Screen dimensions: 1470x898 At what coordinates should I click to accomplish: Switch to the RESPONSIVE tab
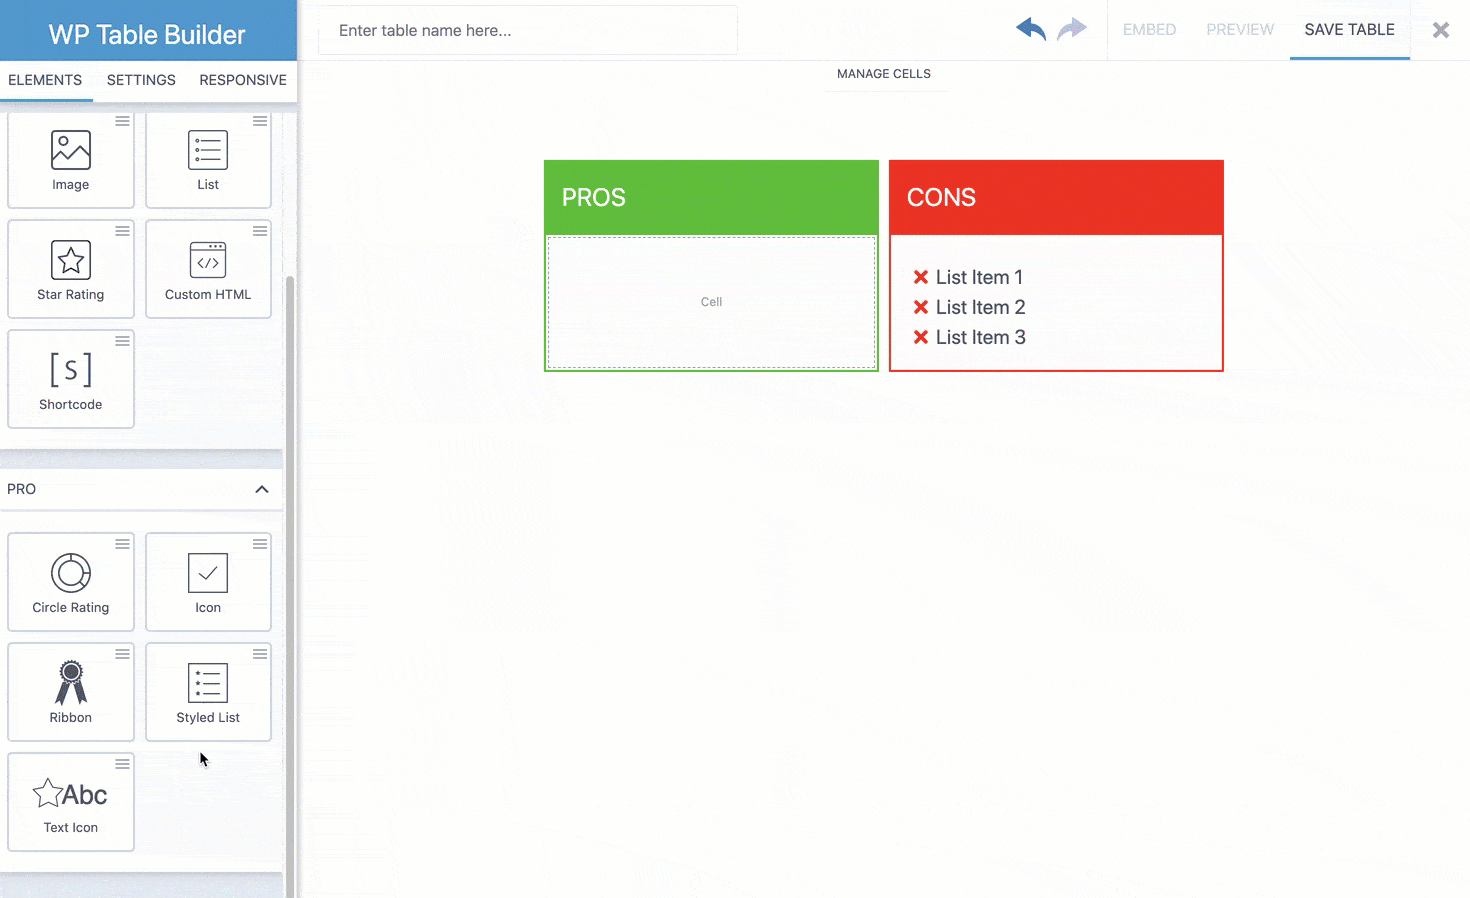click(243, 80)
